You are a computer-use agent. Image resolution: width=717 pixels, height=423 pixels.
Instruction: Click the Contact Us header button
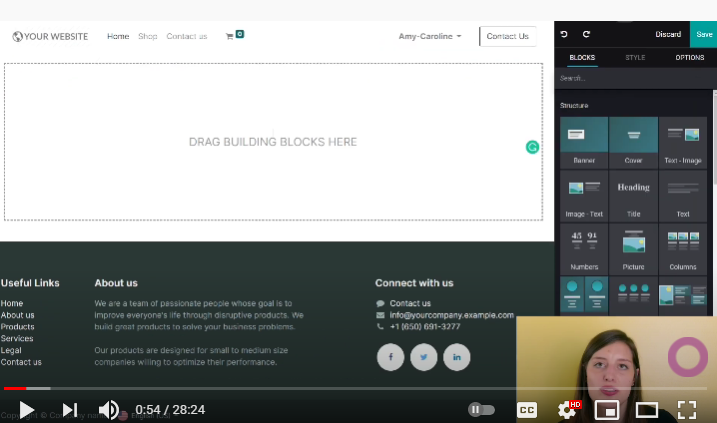508,36
